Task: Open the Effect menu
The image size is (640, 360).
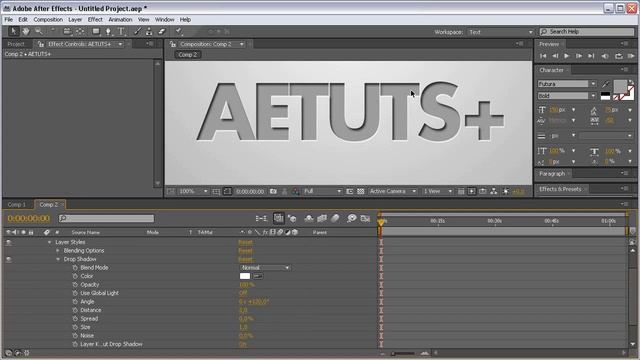Action: pyautogui.click(x=95, y=20)
